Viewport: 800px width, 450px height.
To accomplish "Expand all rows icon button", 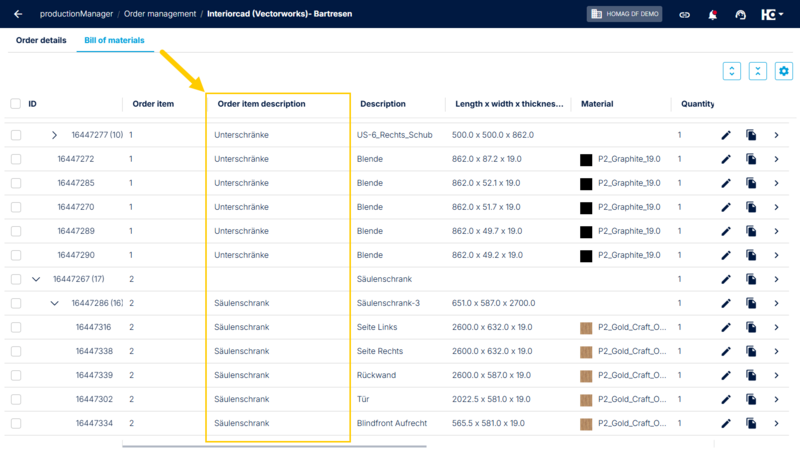I will 732,71.
